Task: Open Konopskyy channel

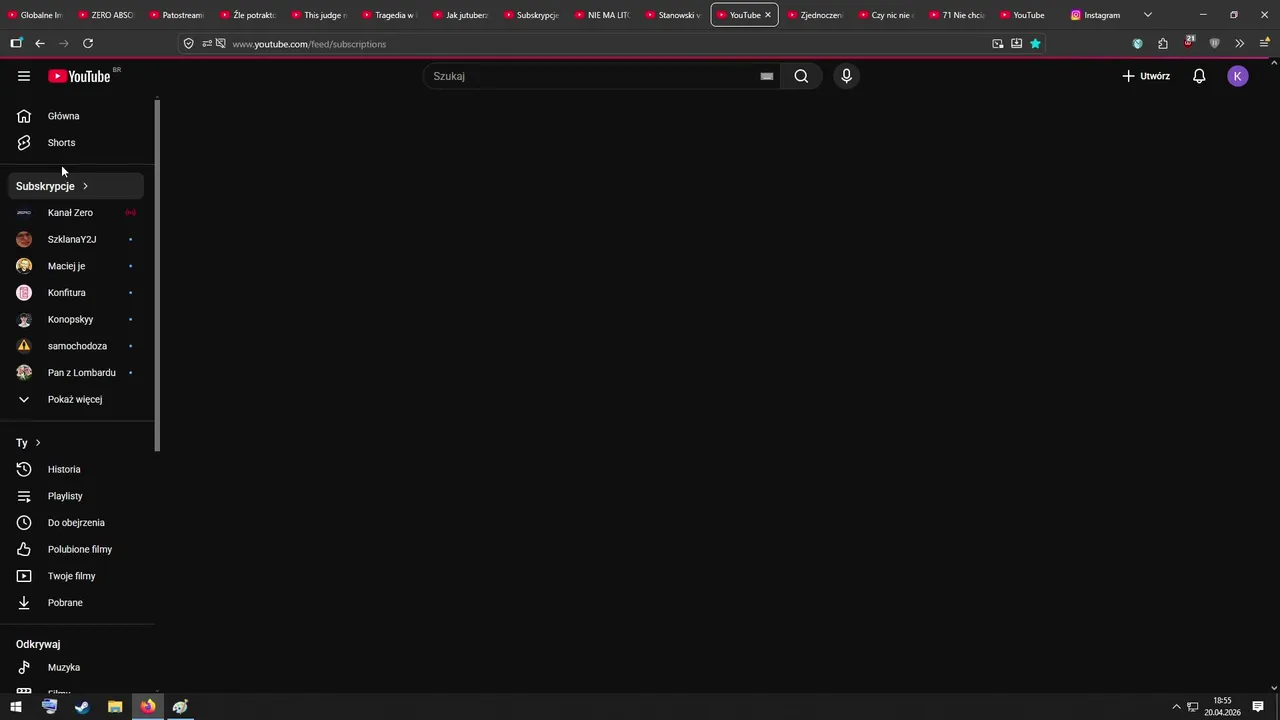Action: pyautogui.click(x=76, y=320)
